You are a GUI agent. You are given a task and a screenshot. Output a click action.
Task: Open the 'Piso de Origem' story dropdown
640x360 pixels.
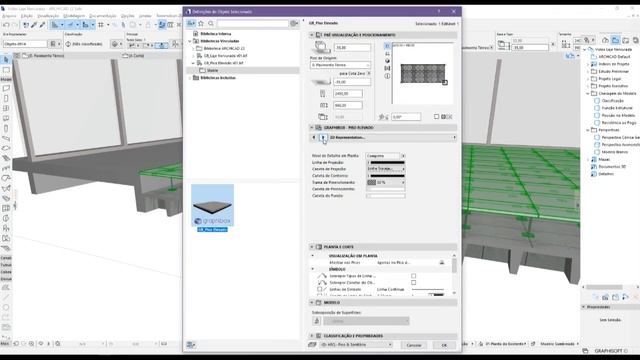click(x=340, y=65)
